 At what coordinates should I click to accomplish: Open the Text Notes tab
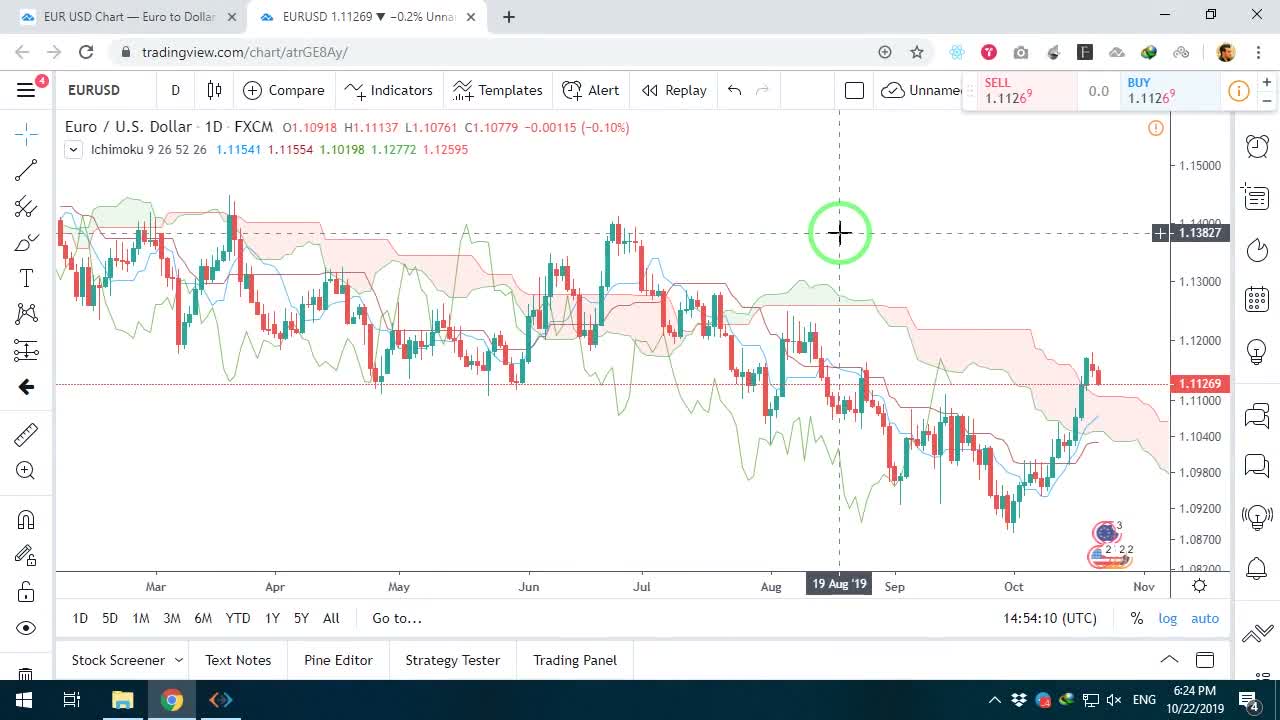pyautogui.click(x=238, y=660)
